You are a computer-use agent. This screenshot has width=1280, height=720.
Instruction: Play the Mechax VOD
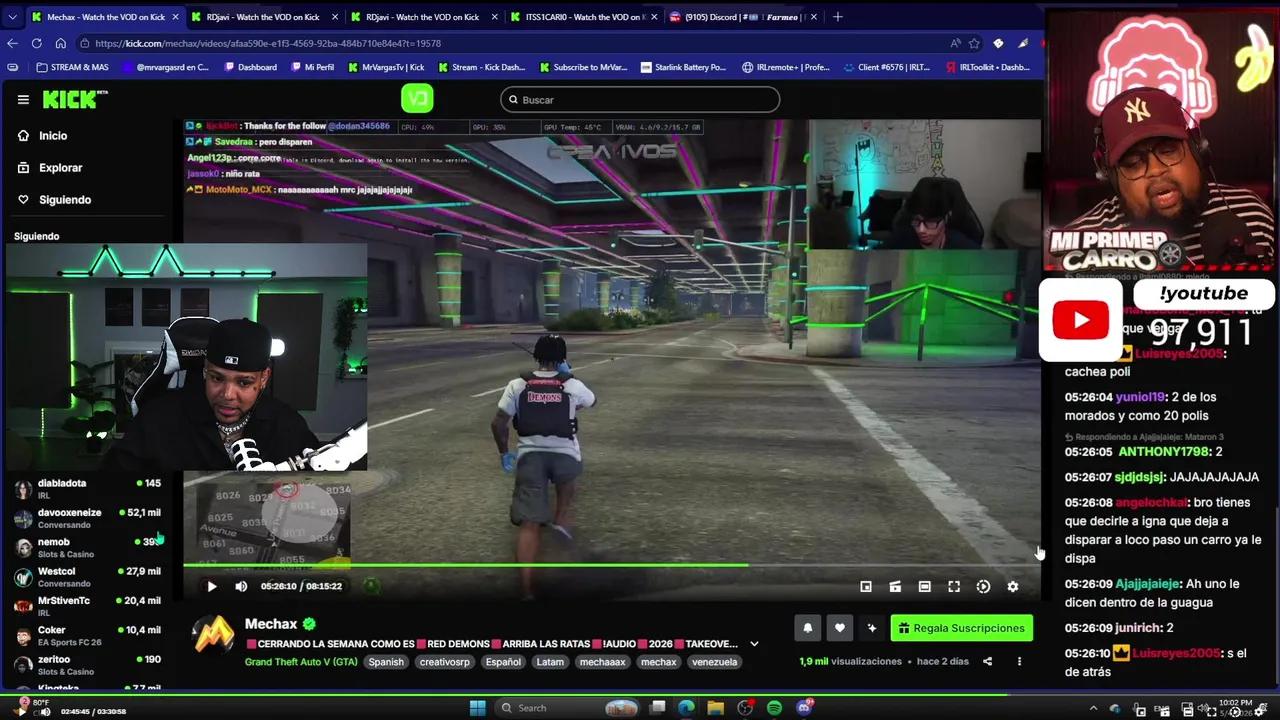click(x=211, y=587)
